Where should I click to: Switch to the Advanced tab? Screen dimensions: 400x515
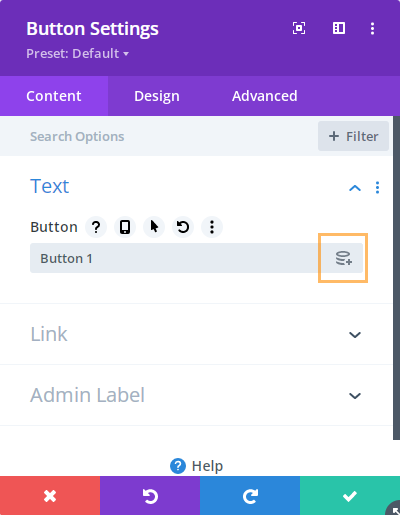[265, 96]
